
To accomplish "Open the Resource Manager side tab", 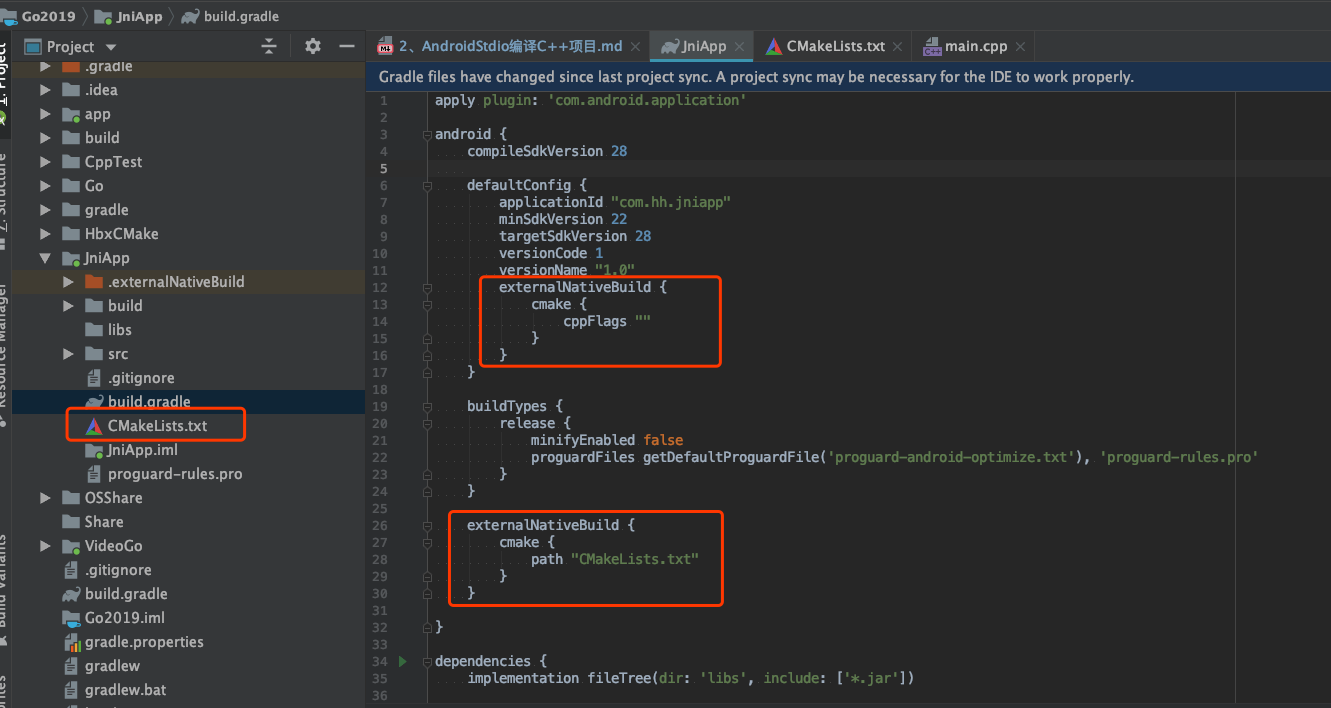I will [x=4, y=354].
